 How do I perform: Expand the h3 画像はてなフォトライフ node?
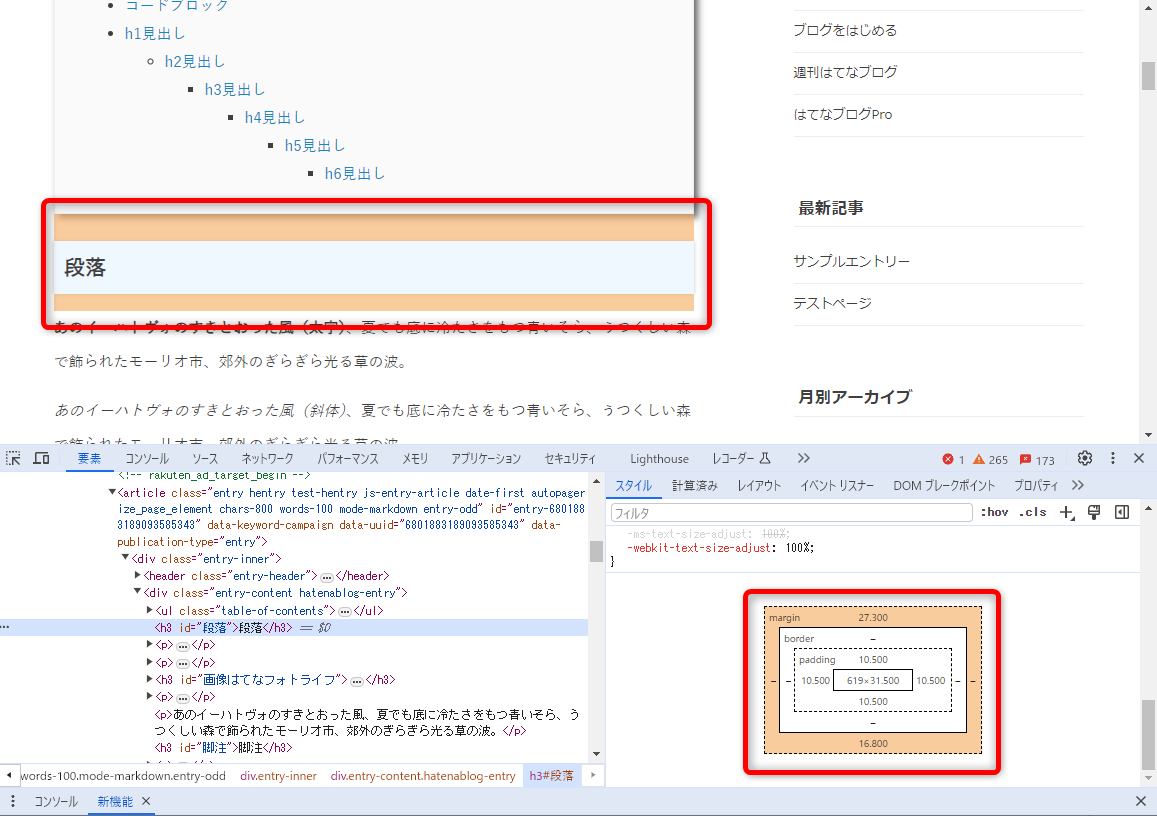point(150,679)
